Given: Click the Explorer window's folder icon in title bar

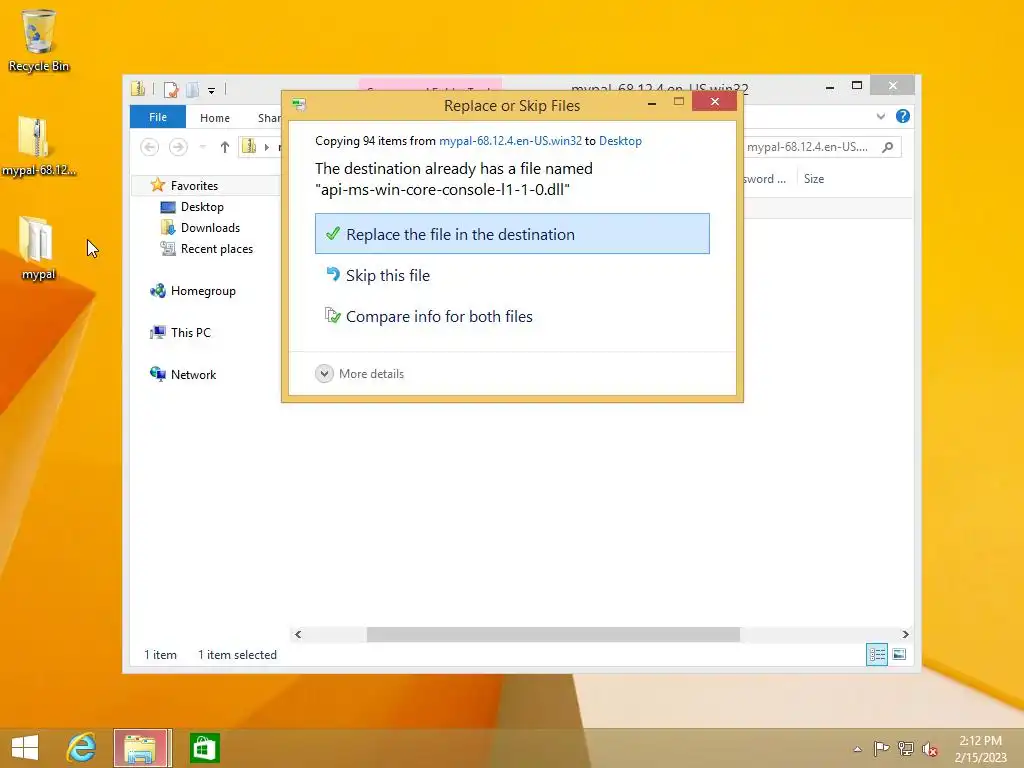Looking at the screenshot, I should [x=138, y=89].
